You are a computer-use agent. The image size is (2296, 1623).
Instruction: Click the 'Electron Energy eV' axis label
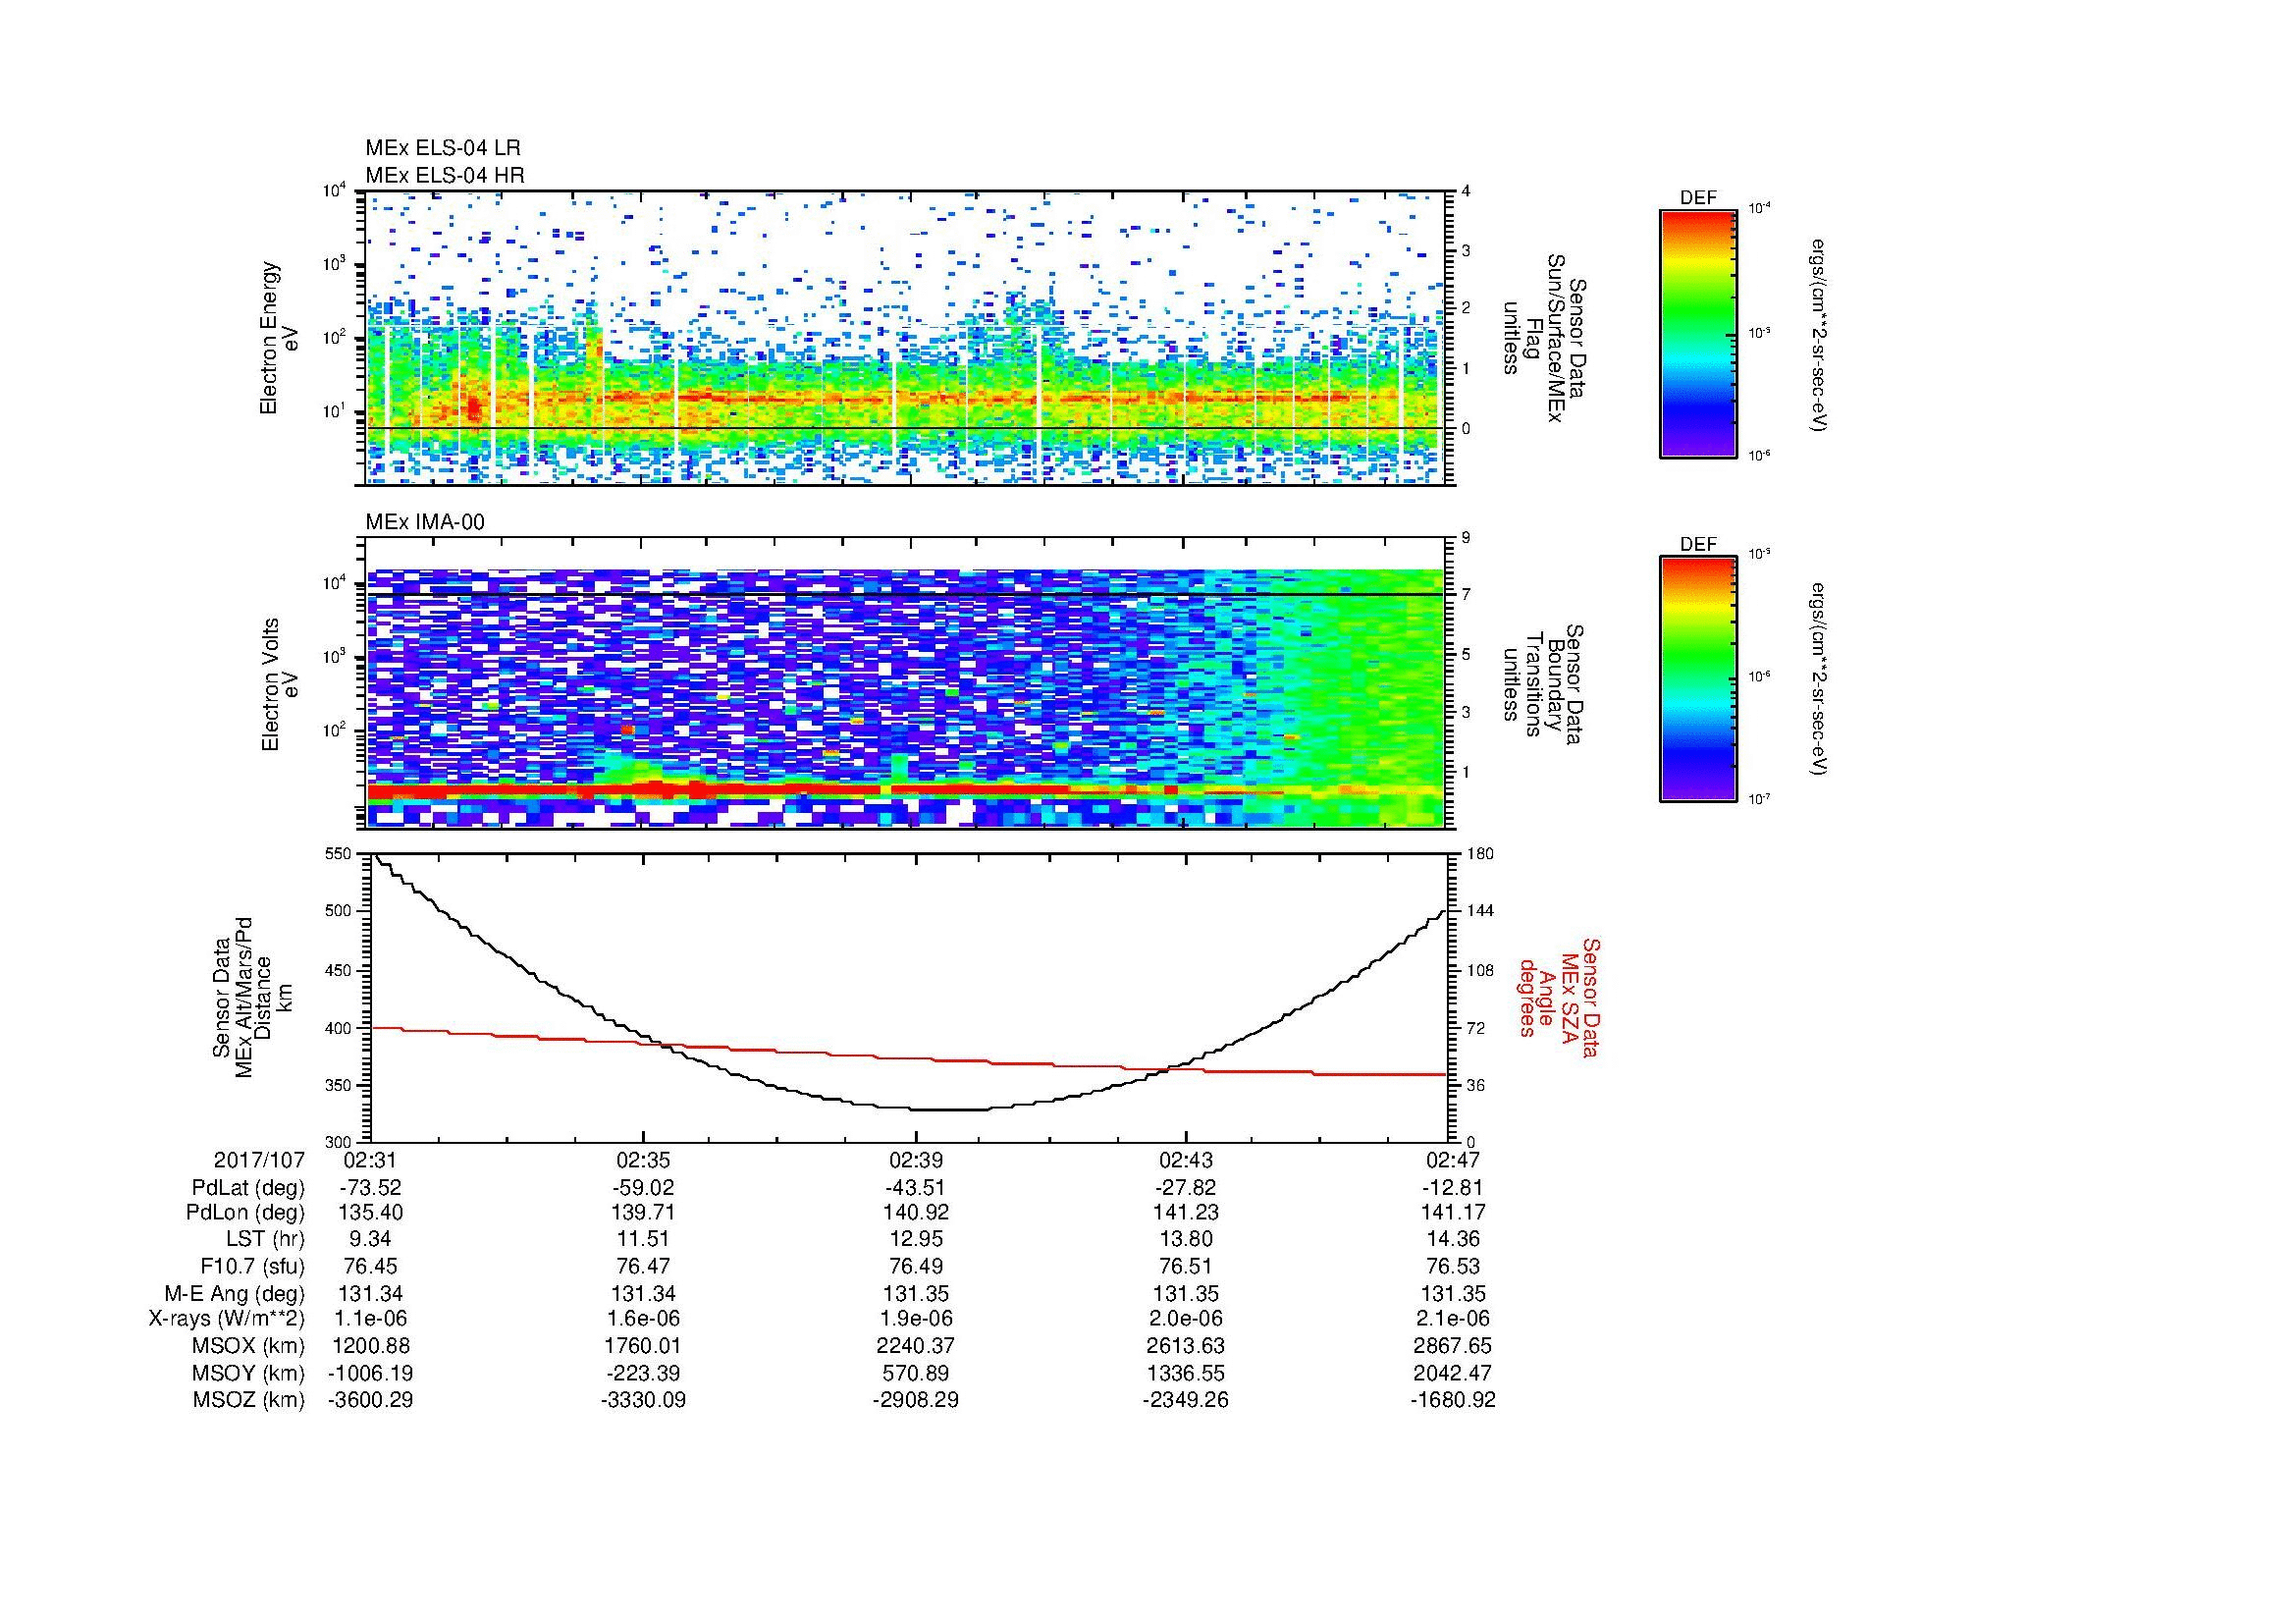click(x=280, y=338)
